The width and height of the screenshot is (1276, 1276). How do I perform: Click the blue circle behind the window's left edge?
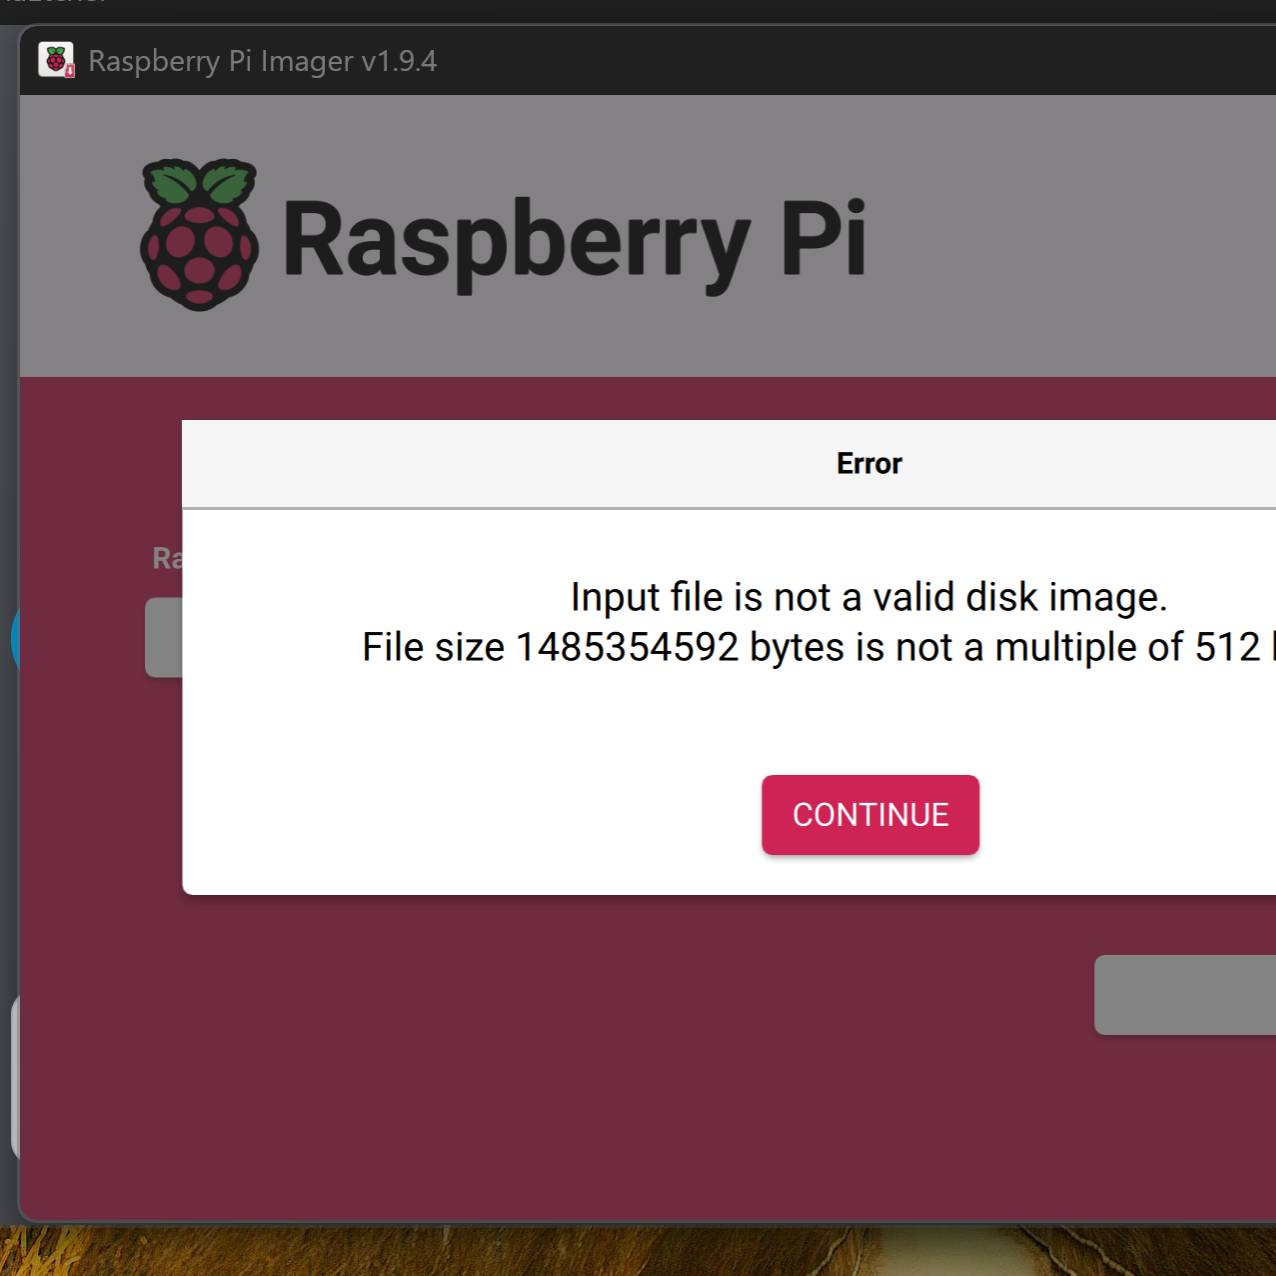(x=14, y=637)
